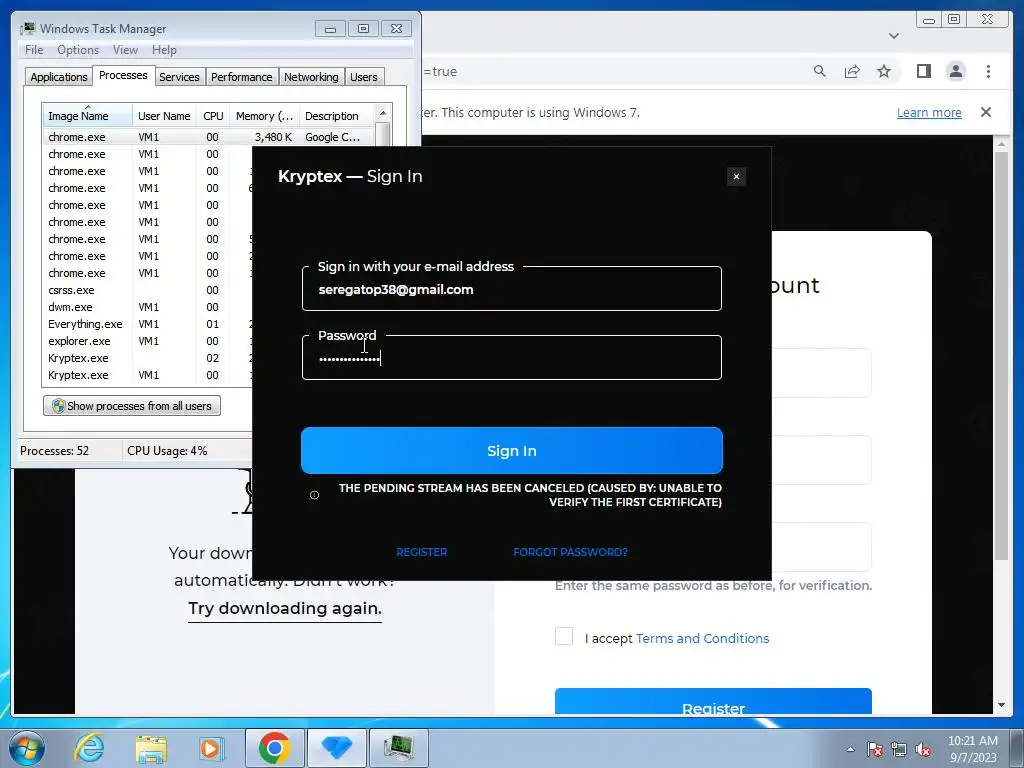Viewport: 1024px width, 768px height.
Task: Sort processes by User Name column
Action: click(x=164, y=116)
